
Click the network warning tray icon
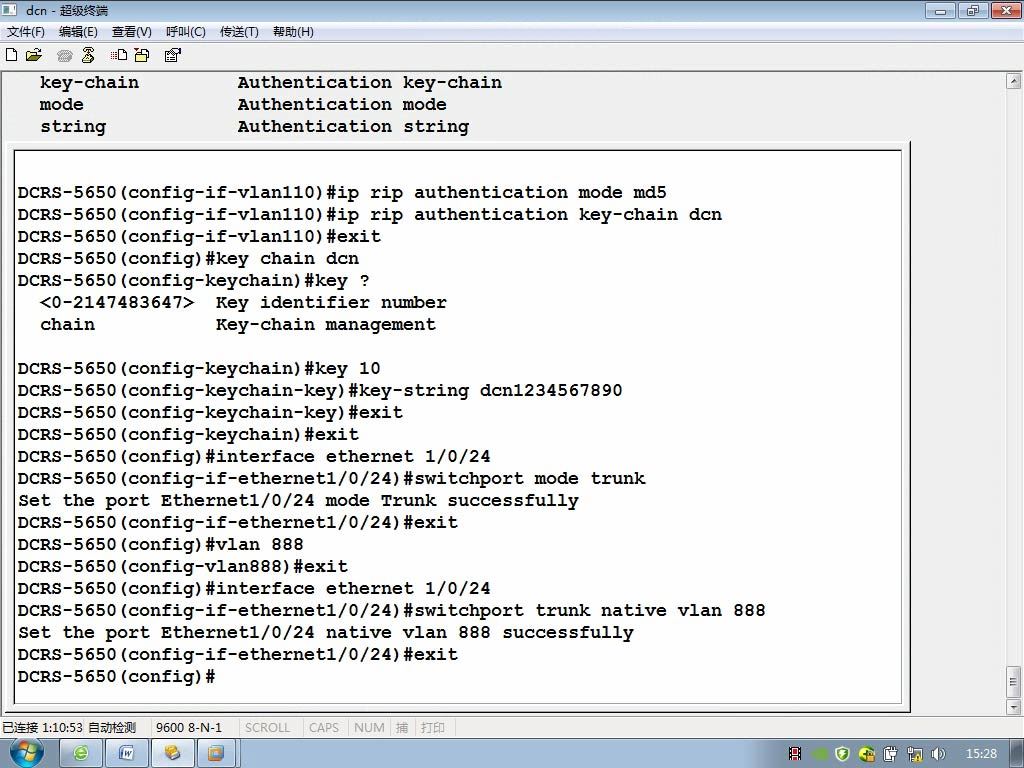coord(914,754)
